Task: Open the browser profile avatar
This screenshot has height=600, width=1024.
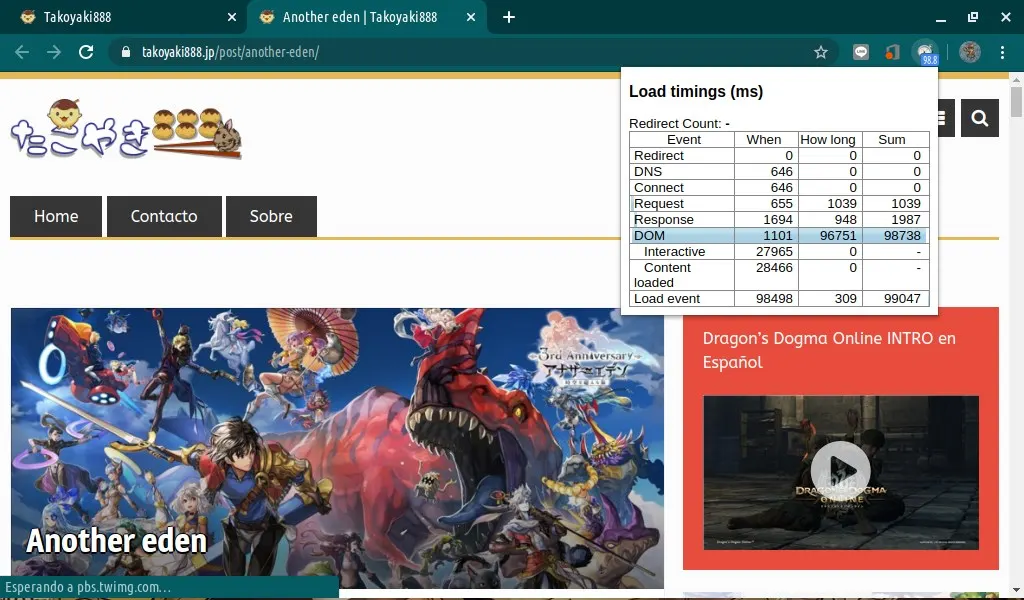Action: click(x=970, y=52)
